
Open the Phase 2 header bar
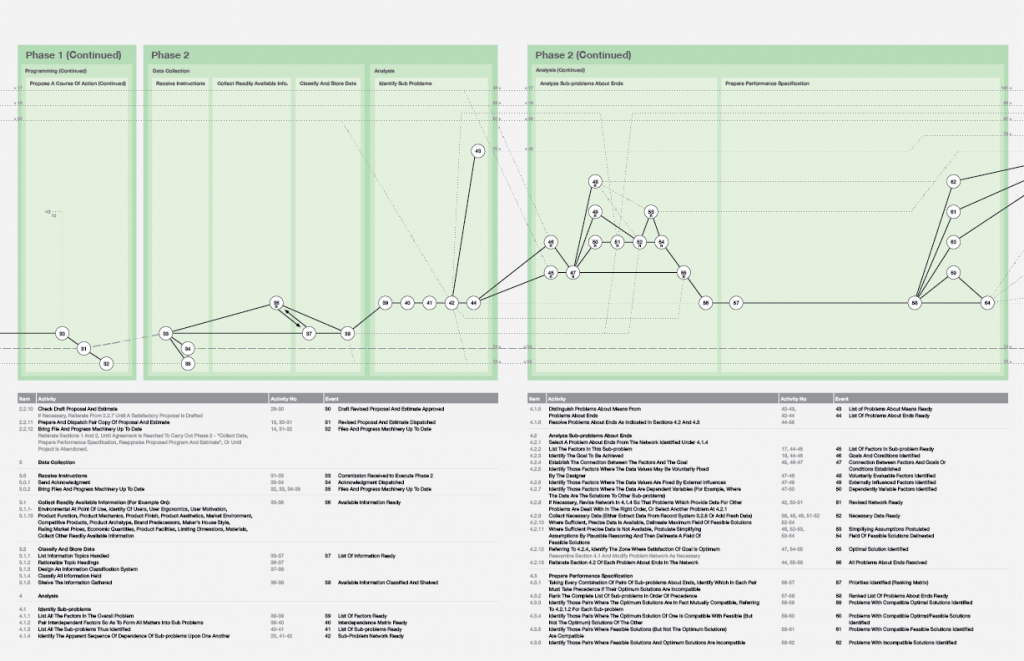coord(170,56)
